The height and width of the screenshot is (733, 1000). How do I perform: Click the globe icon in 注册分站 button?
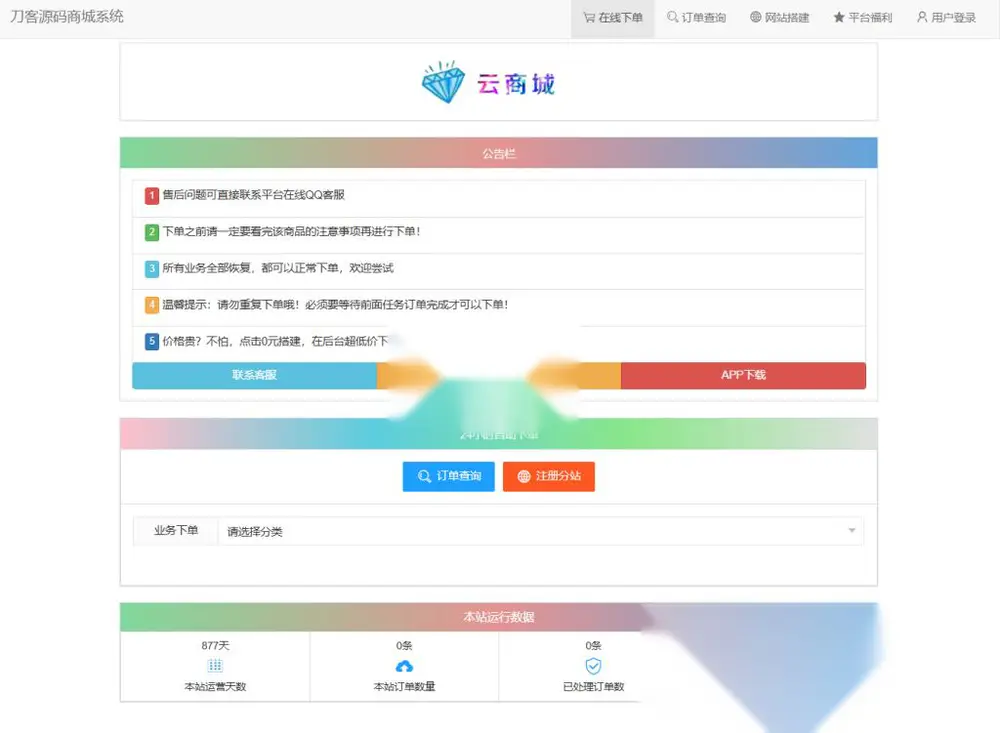tap(524, 477)
